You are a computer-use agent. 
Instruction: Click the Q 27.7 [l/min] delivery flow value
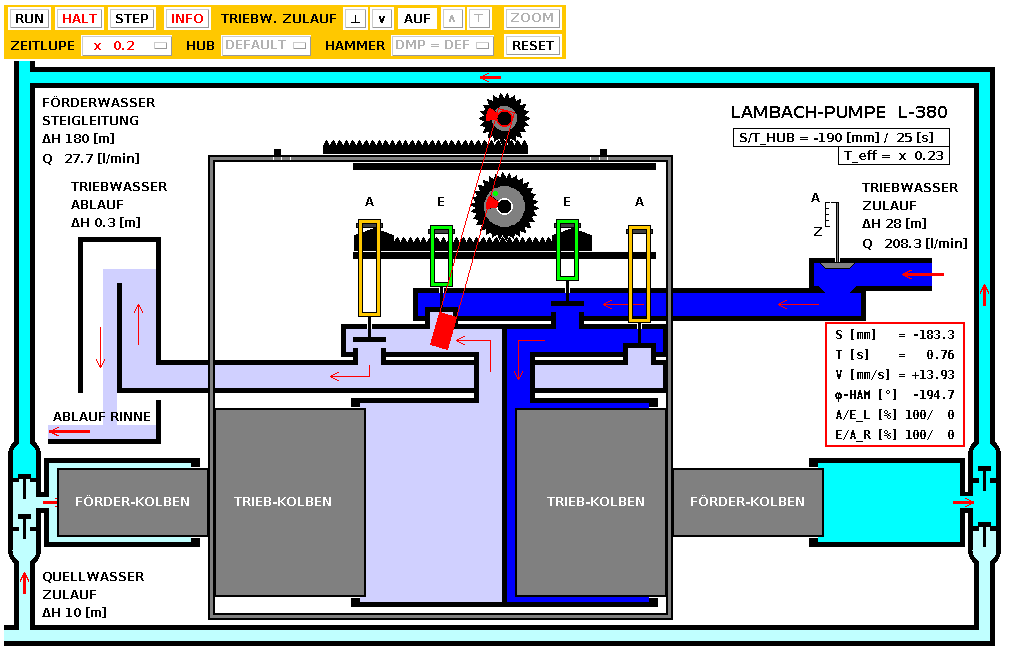point(91,158)
